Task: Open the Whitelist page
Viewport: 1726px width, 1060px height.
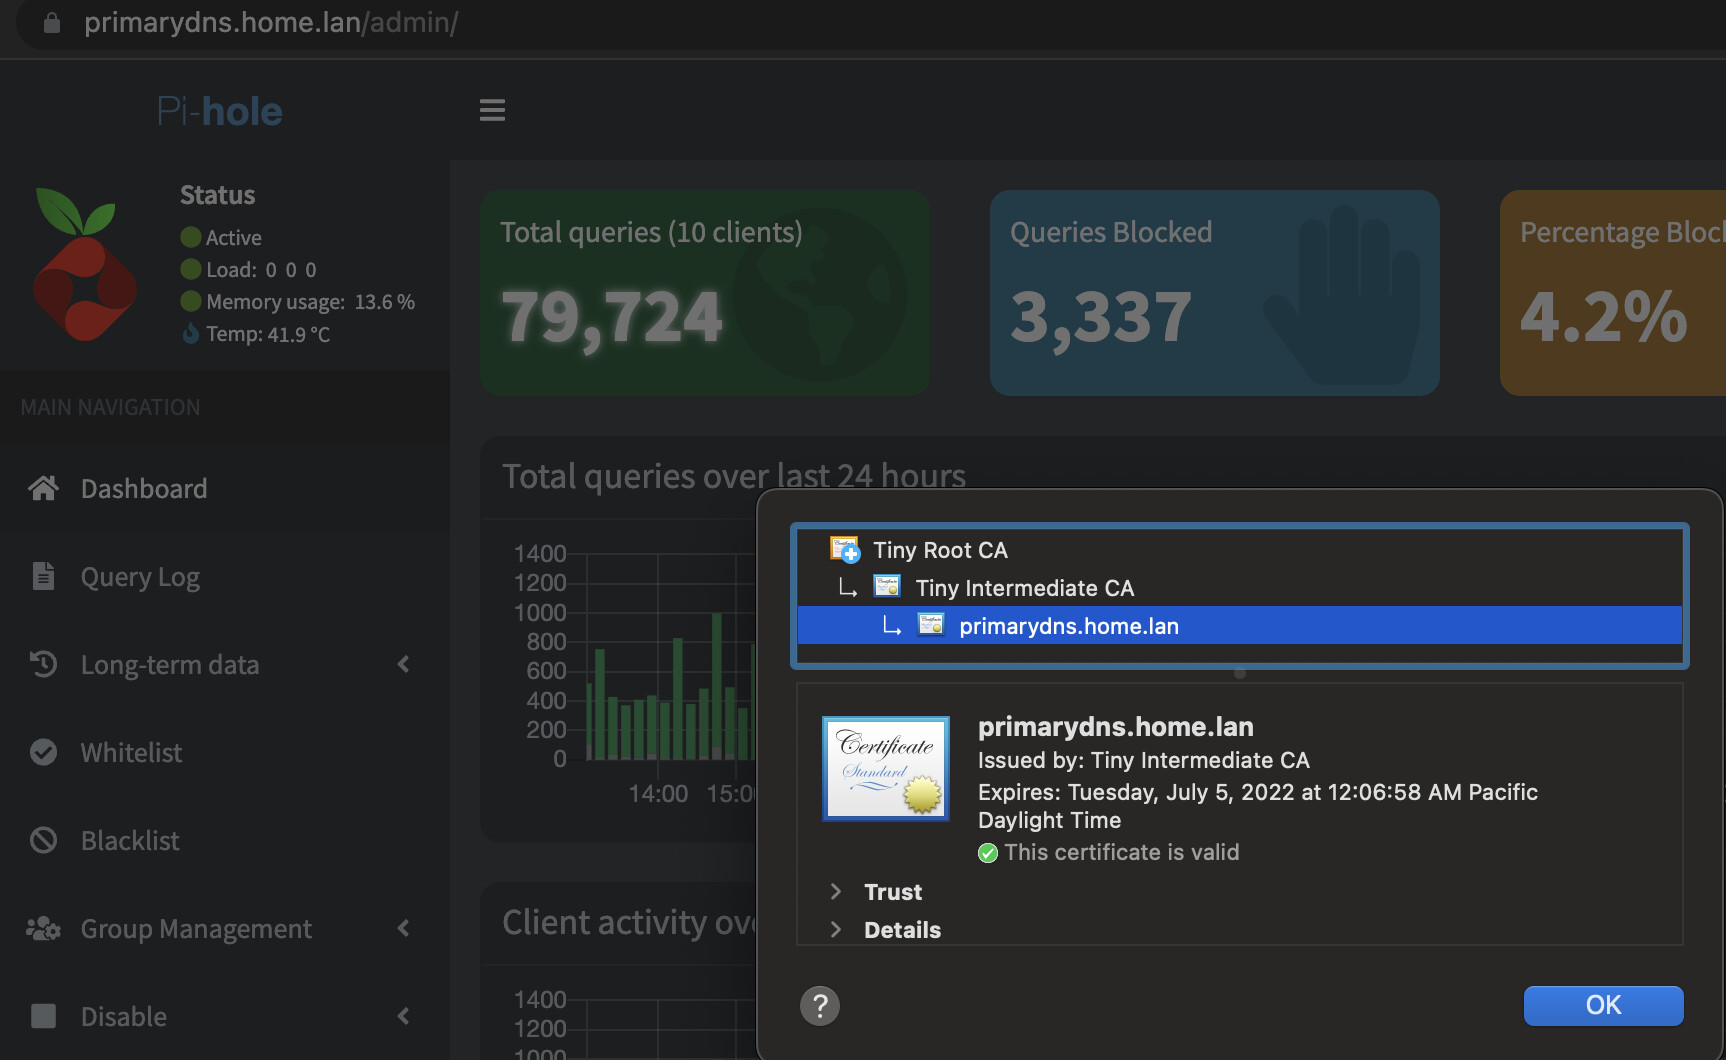Action: pyautogui.click(x=225, y=753)
